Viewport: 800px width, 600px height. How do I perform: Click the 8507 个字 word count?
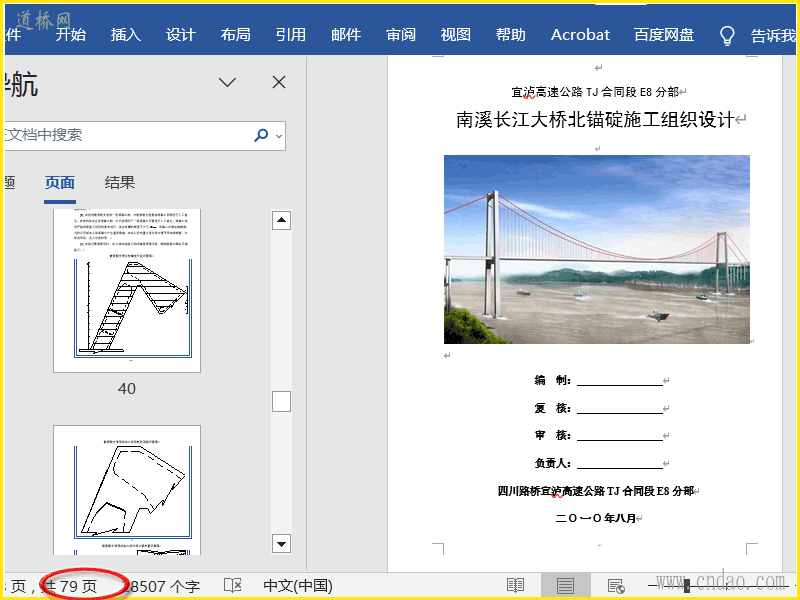click(163, 586)
